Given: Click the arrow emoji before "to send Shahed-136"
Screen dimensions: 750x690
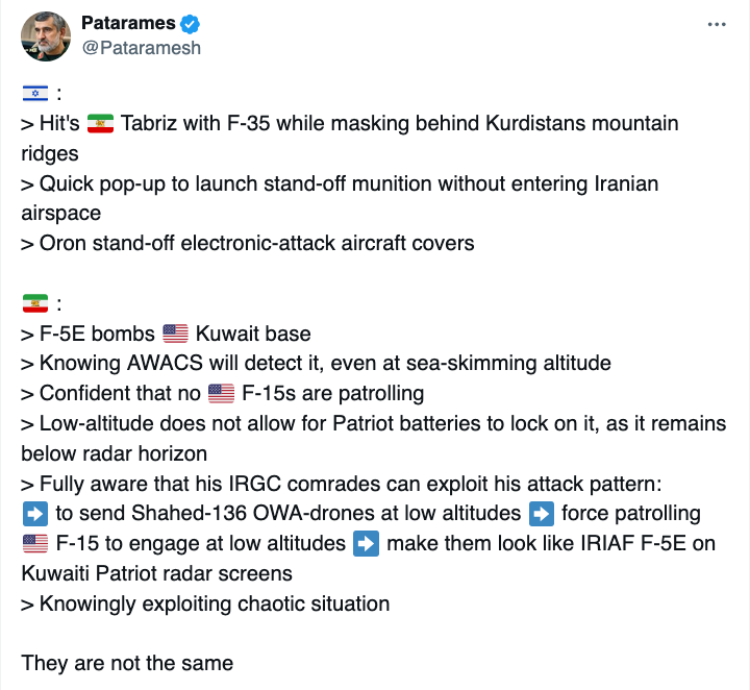Looking at the screenshot, I should point(33,514).
